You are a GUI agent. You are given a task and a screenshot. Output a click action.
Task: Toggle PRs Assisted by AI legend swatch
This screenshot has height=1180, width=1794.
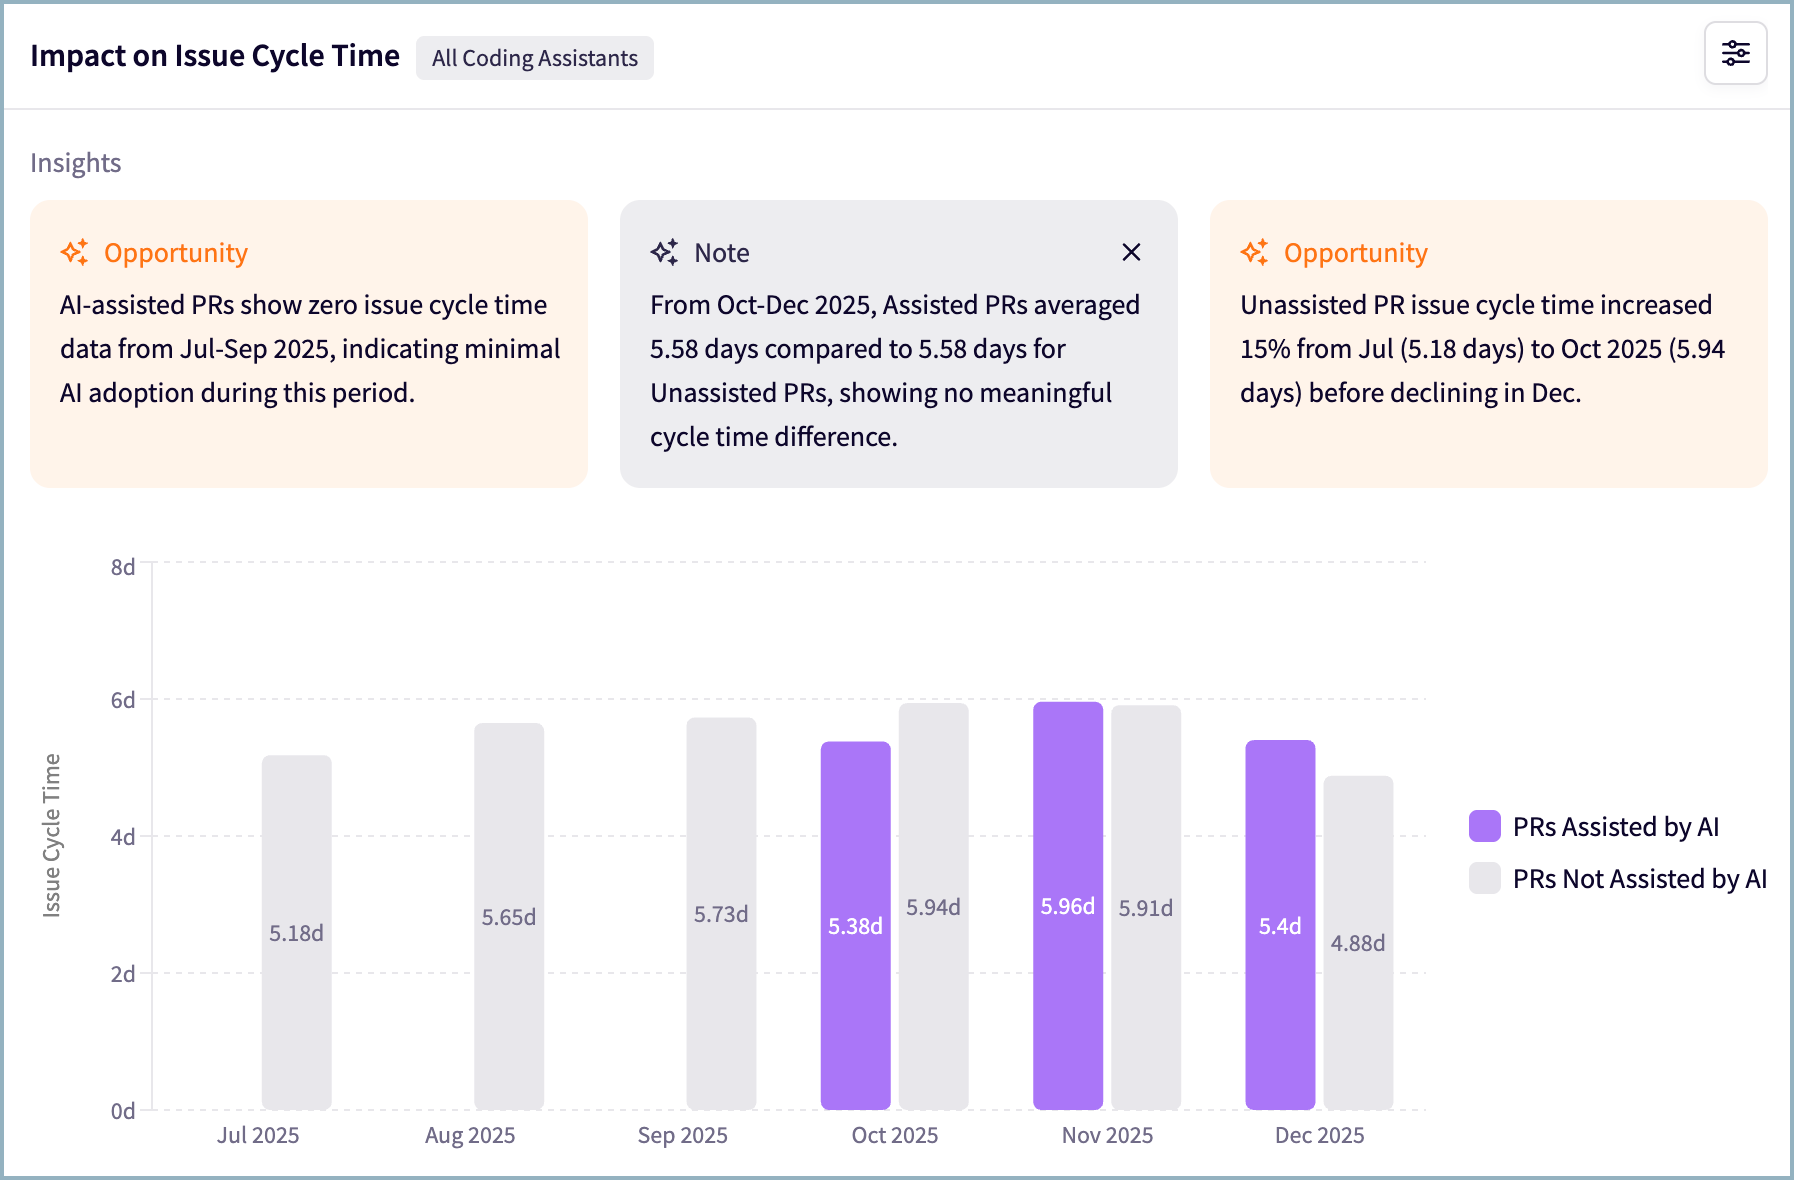point(1484,826)
